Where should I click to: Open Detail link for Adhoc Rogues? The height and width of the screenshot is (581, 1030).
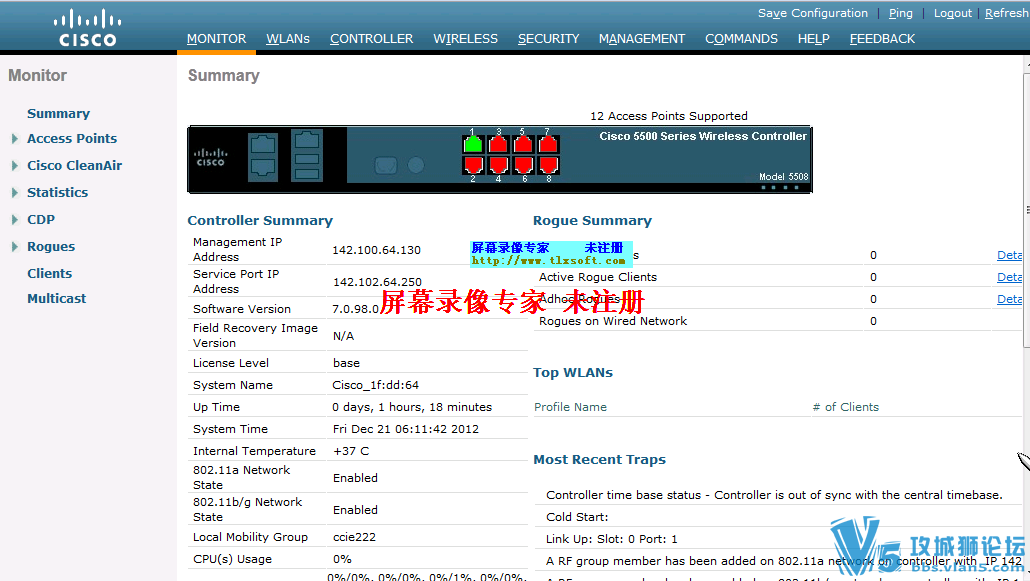(x=1010, y=299)
